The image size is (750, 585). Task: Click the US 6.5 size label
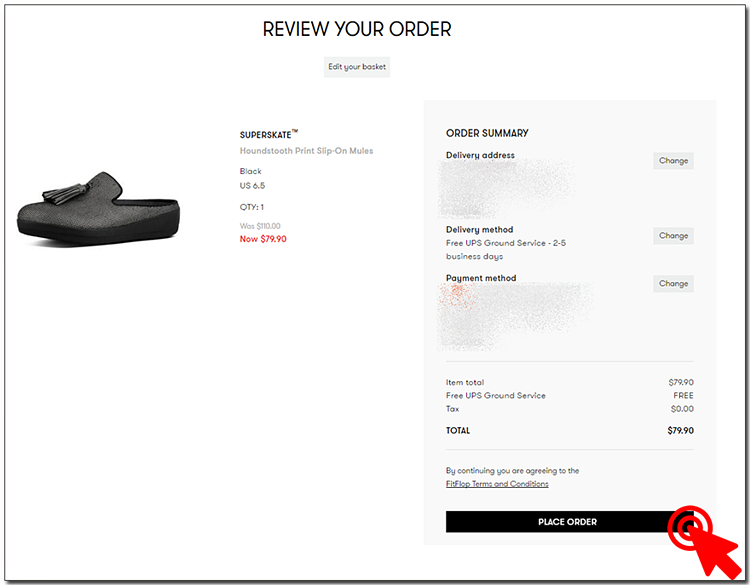pos(252,186)
